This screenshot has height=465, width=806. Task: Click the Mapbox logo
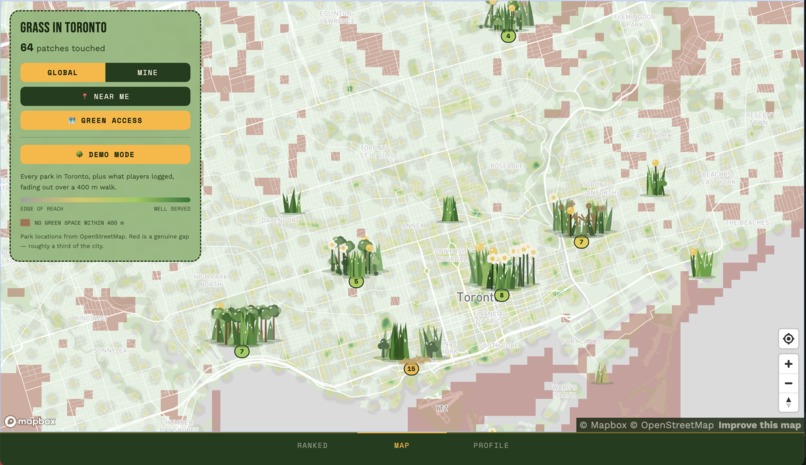tap(30, 421)
